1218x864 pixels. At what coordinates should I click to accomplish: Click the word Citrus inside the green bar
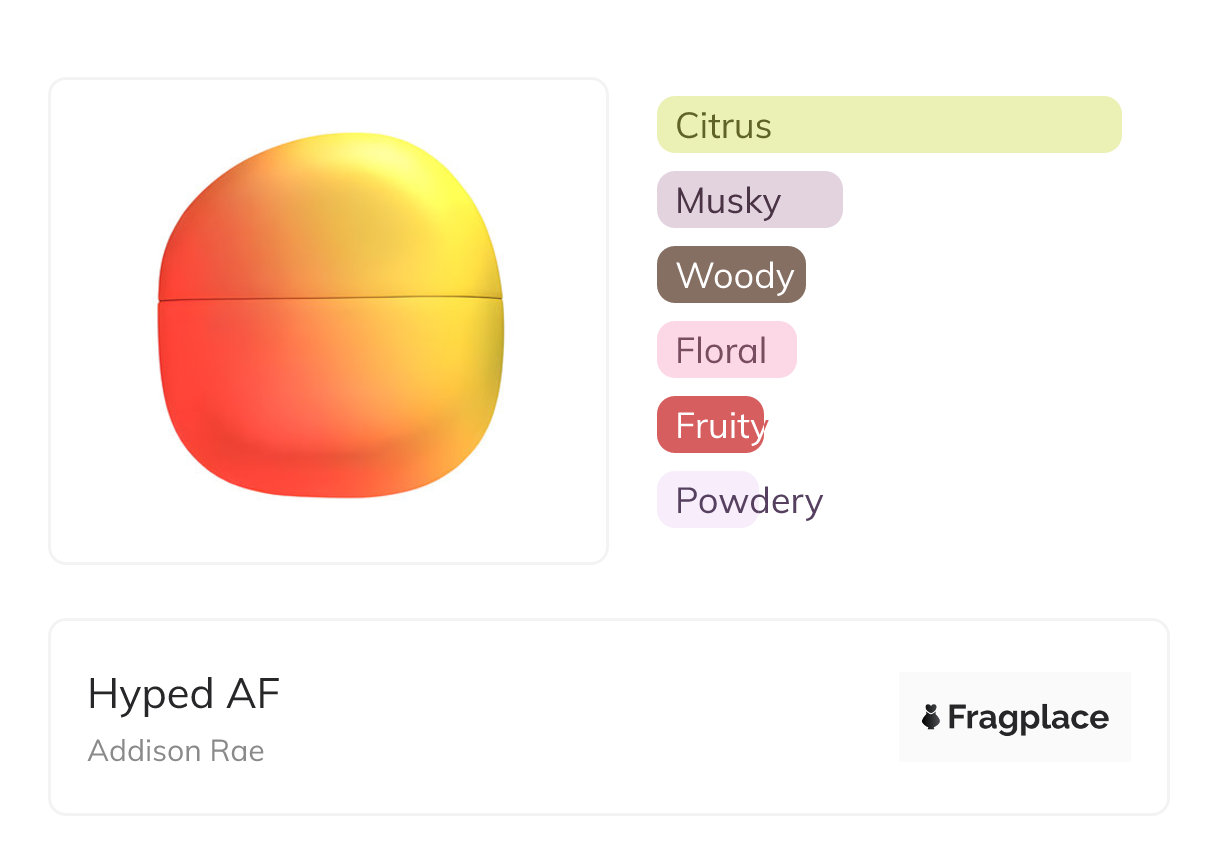point(723,126)
